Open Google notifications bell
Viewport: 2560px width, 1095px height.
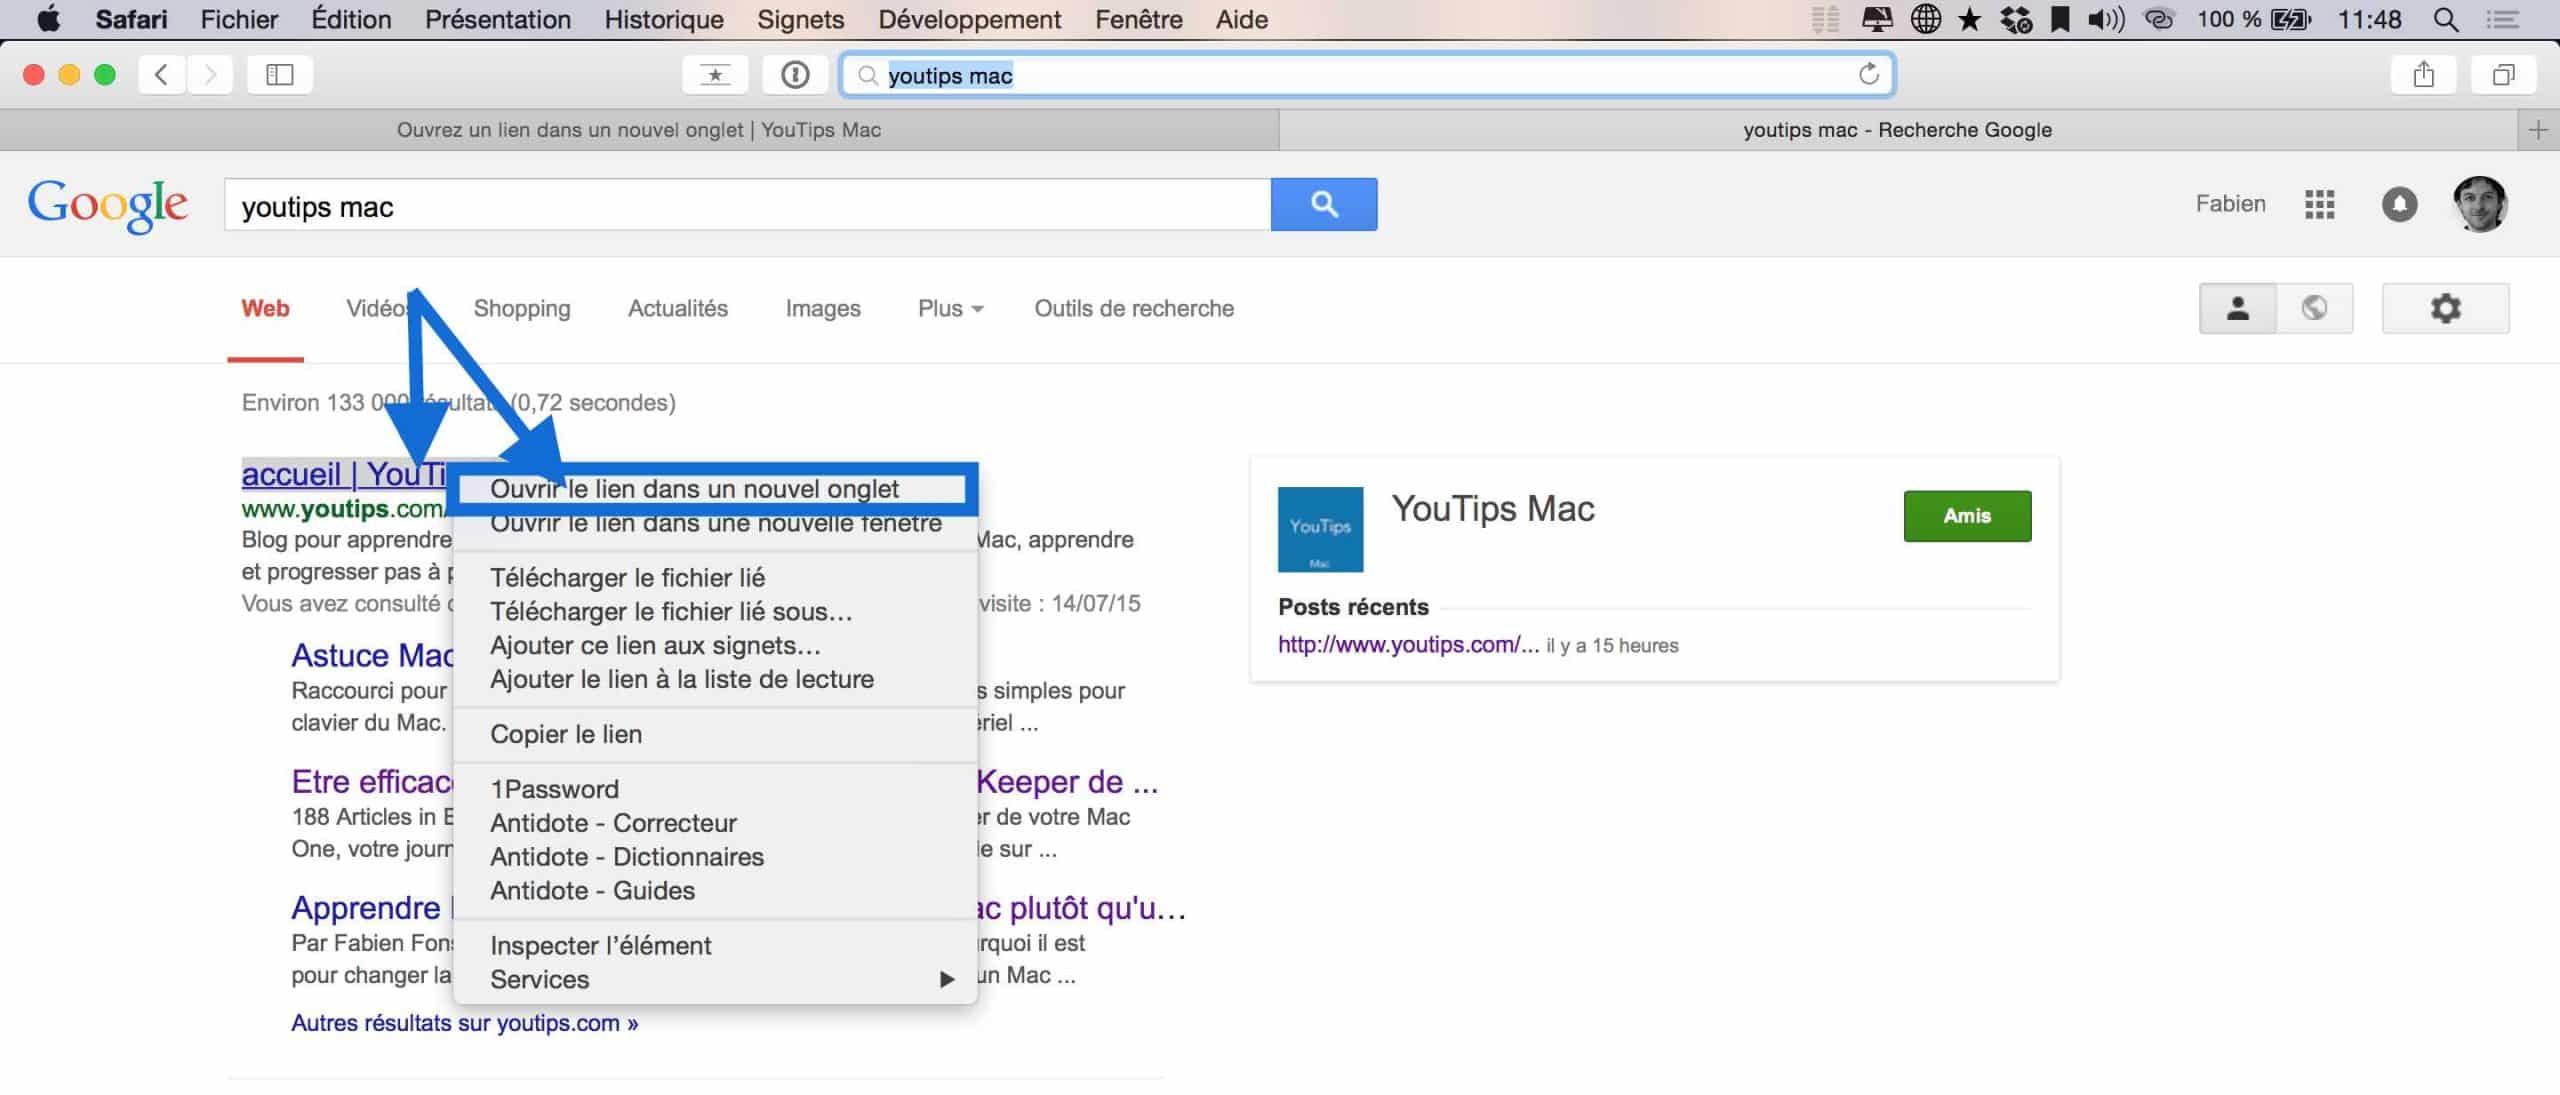(2400, 204)
